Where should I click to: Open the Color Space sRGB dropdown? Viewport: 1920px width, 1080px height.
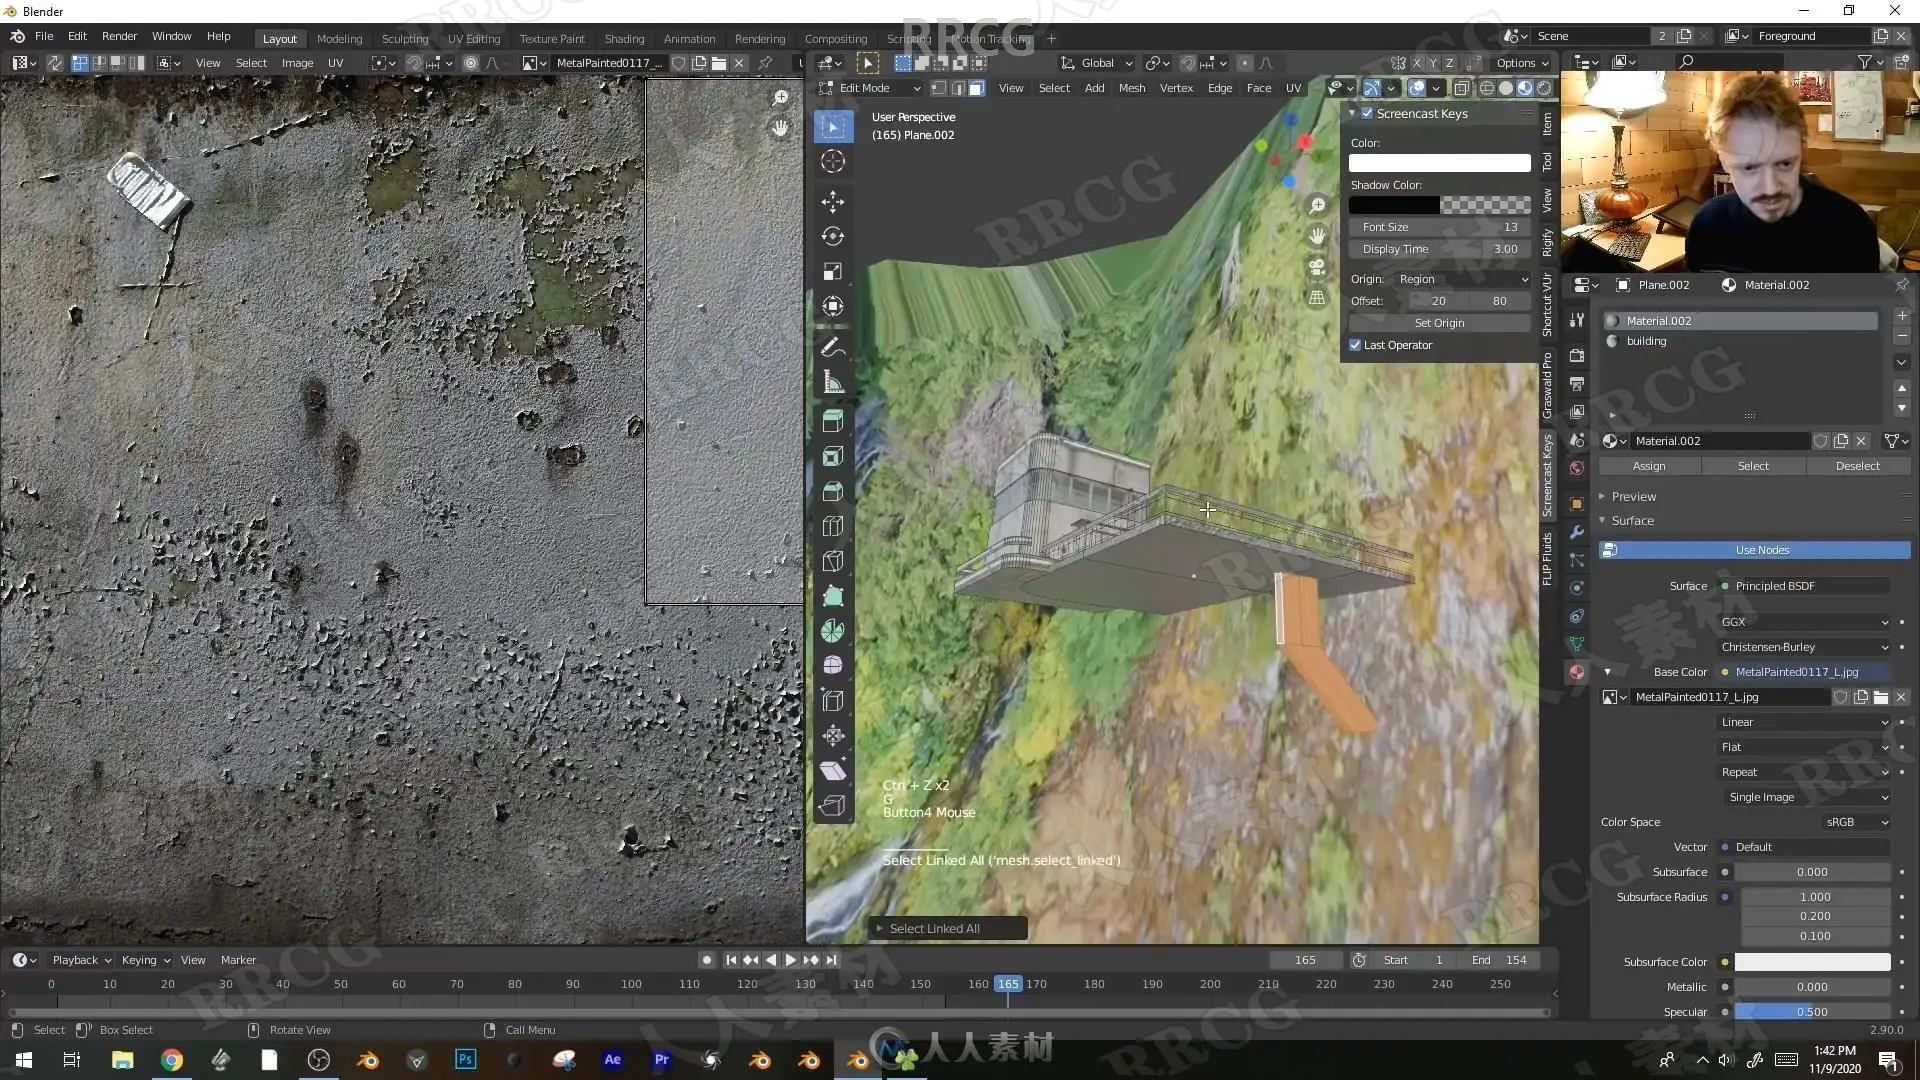coord(1856,822)
